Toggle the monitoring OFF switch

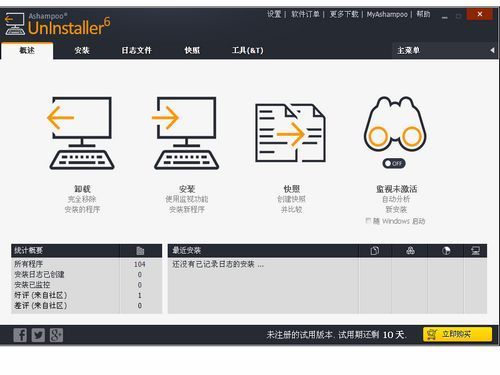(394, 163)
